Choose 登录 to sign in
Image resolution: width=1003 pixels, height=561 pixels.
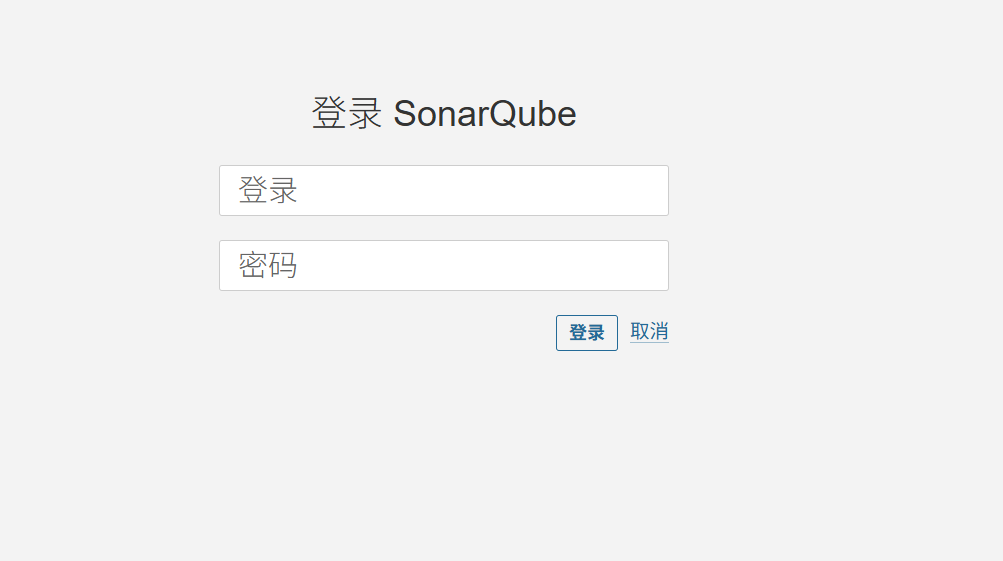coord(586,333)
